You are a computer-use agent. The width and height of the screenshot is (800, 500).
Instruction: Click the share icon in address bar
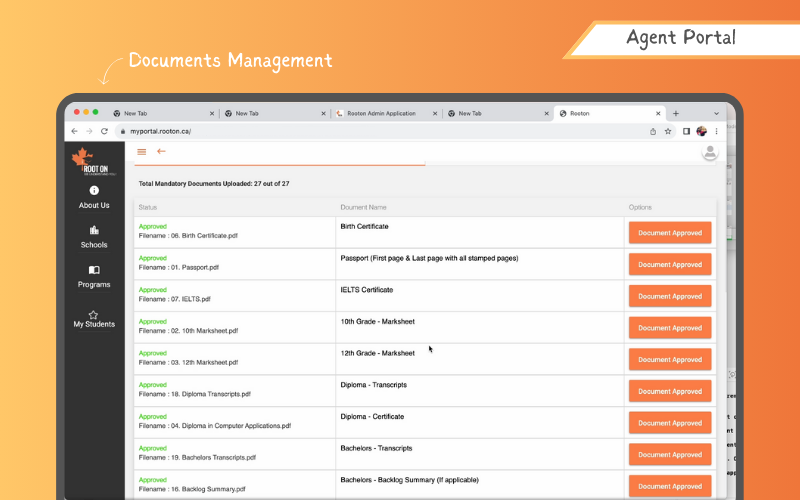(653, 132)
